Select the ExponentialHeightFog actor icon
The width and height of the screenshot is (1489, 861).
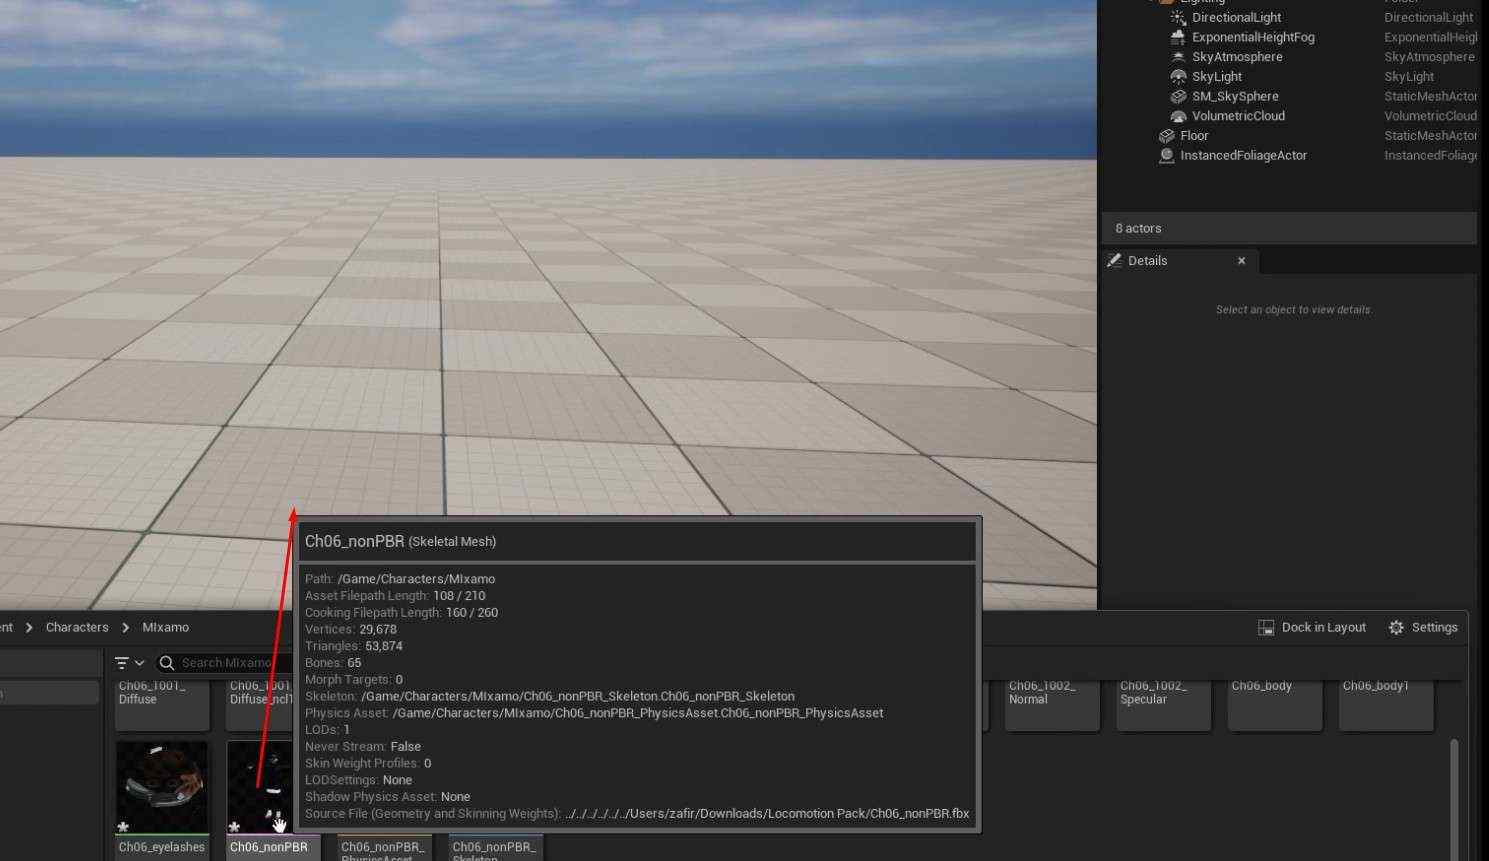1178,37
